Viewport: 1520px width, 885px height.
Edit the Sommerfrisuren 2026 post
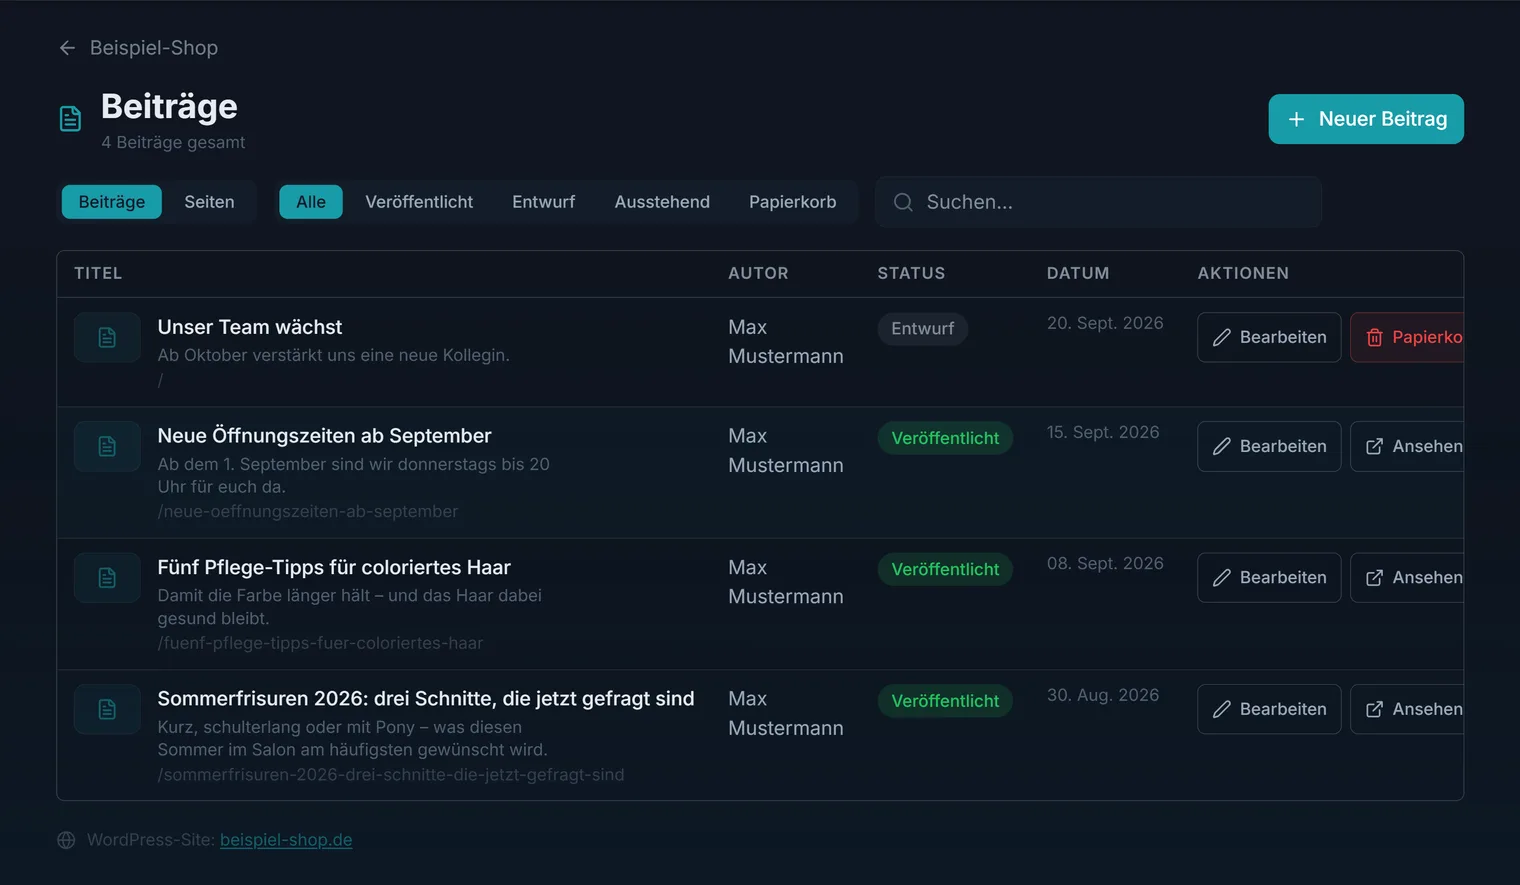pyautogui.click(x=1269, y=709)
